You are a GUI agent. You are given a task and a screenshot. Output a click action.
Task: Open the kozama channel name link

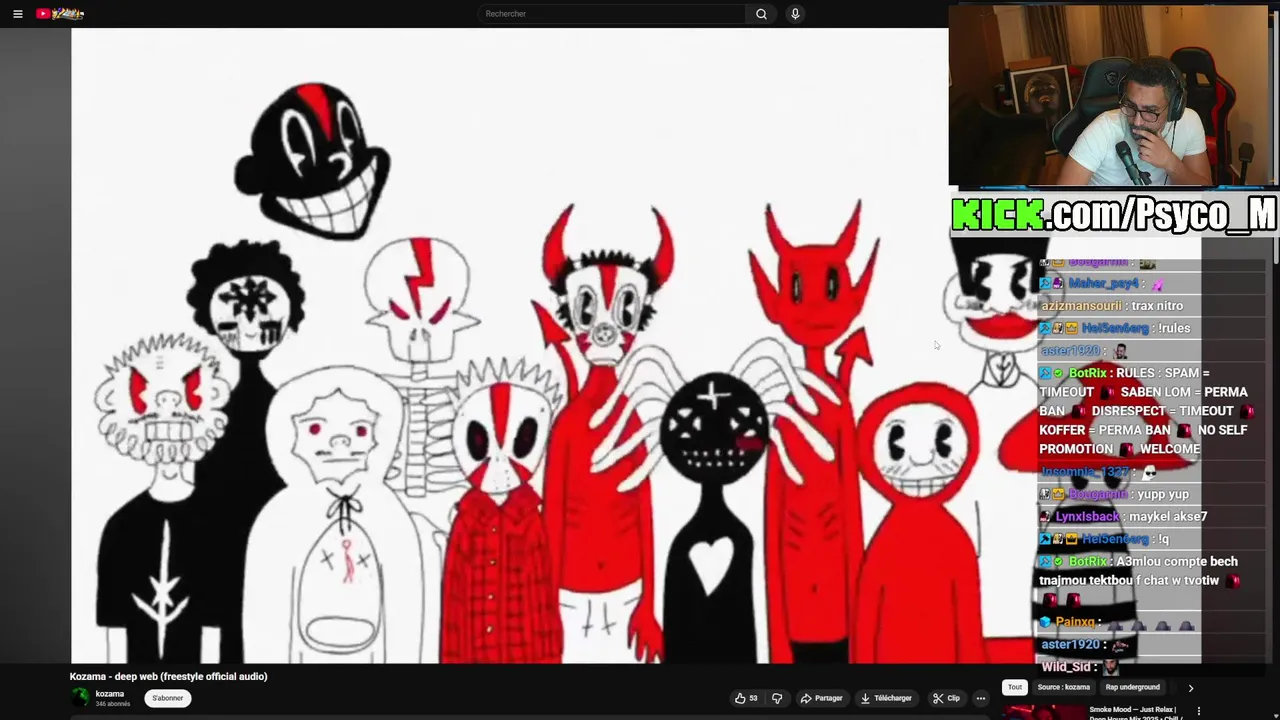pyautogui.click(x=110, y=694)
